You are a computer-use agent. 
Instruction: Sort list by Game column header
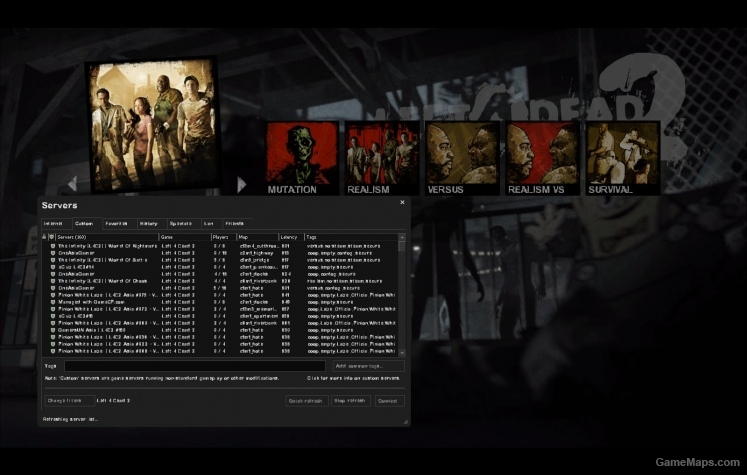[x=185, y=237]
